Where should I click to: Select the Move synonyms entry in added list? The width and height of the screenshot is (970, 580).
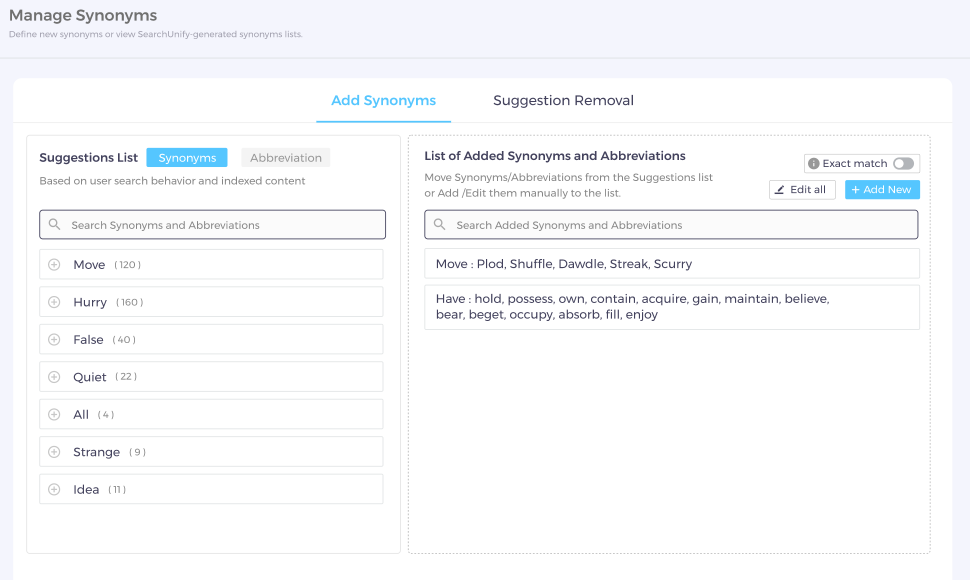pos(671,264)
